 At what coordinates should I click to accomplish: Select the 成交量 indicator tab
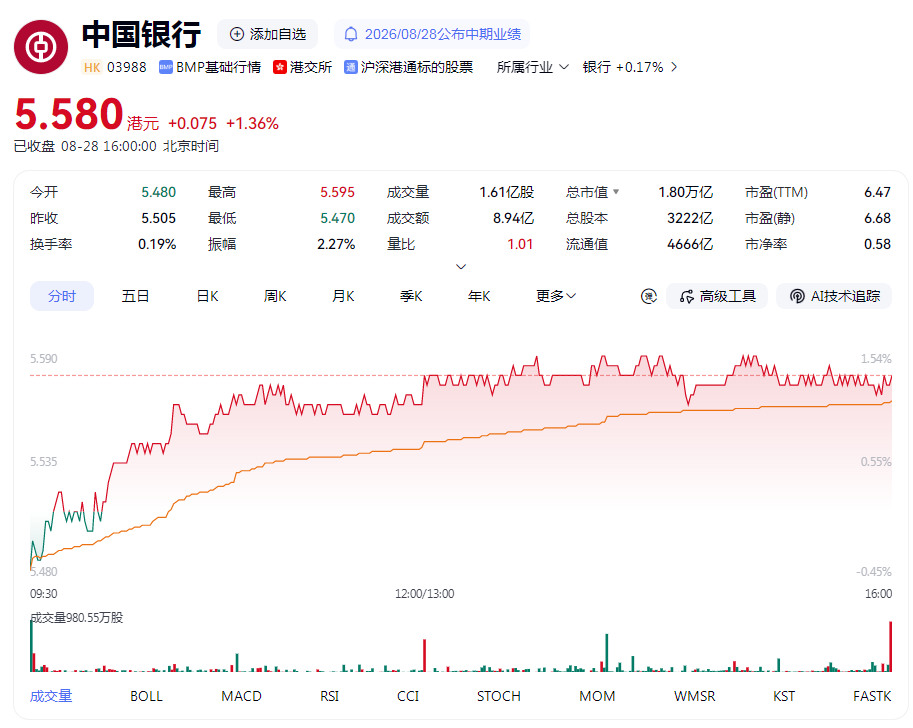pyautogui.click(x=51, y=696)
